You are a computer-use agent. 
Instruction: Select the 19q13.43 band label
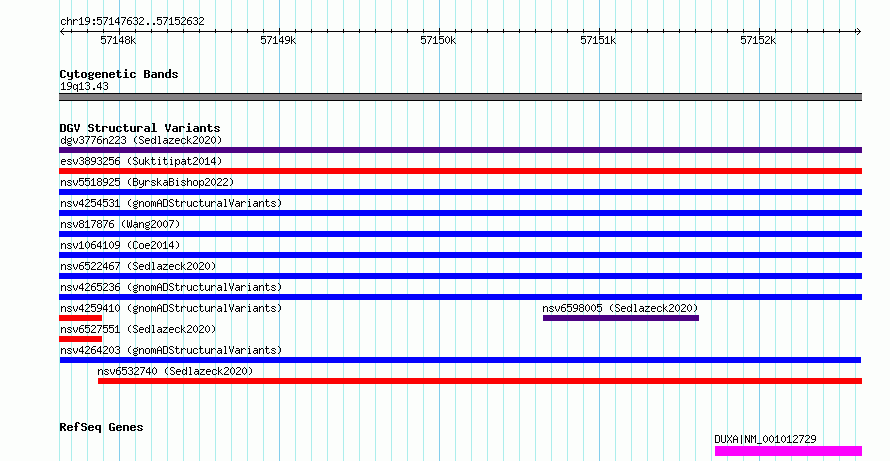tap(84, 86)
